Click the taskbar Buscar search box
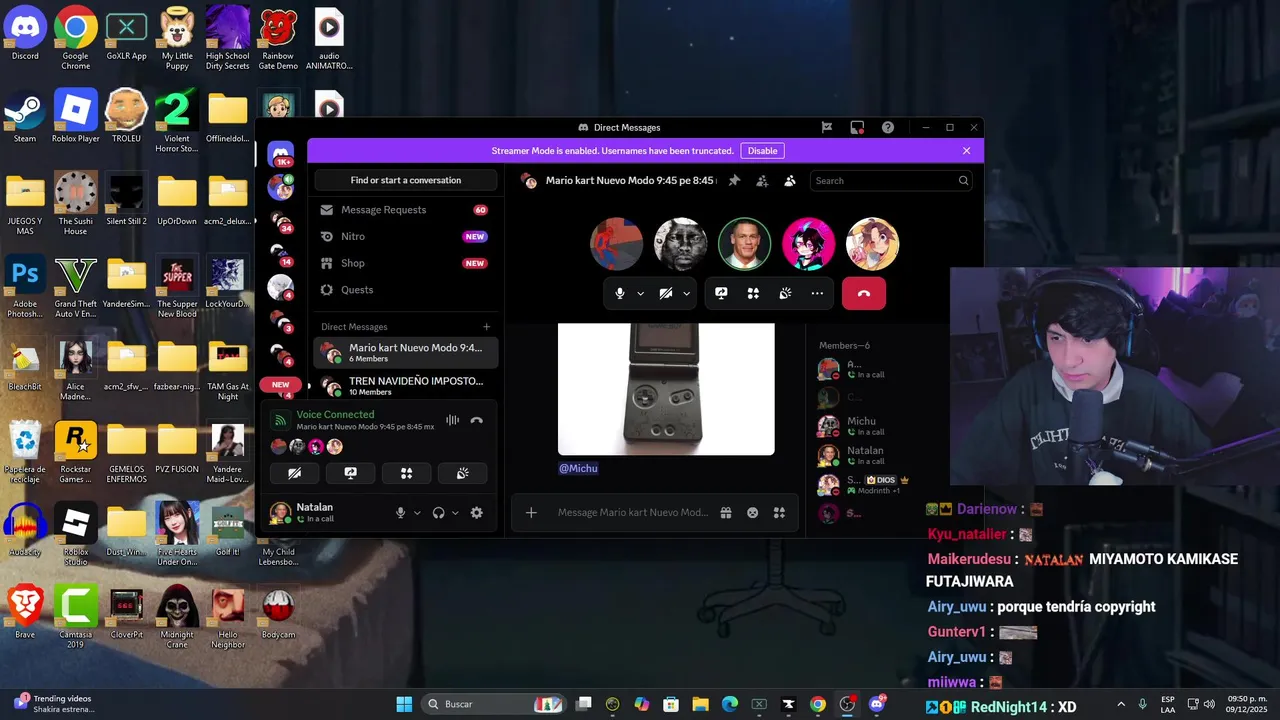This screenshot has height=720, width=1280. point(494,704)
